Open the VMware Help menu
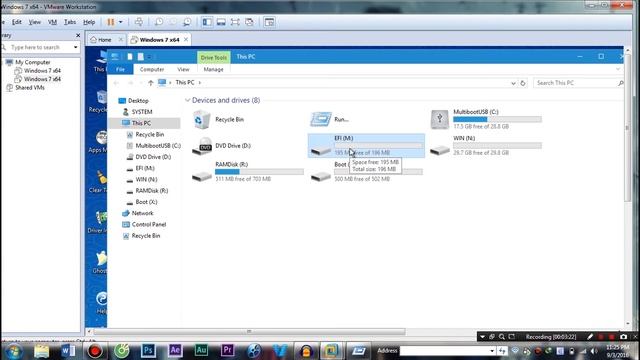The height and width of the screenshot is (360, 640). coord(89,22)
